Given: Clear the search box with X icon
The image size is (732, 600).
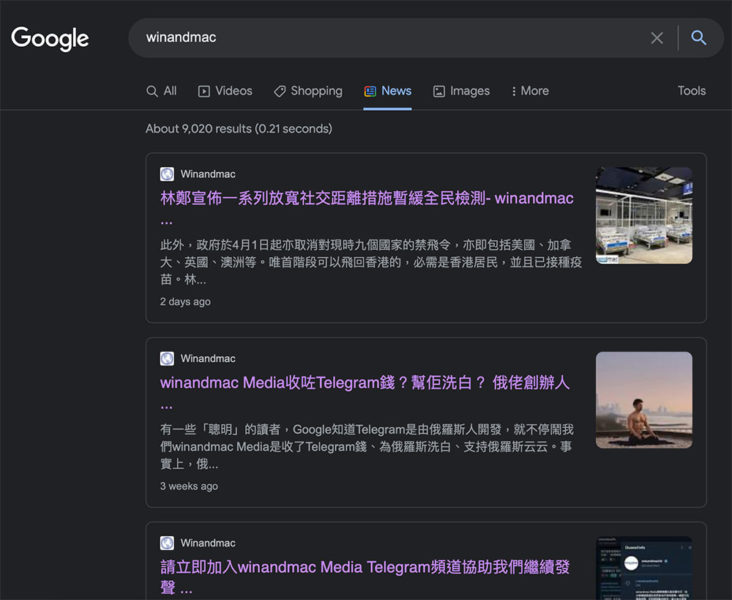Looking at the screenshot, I should [x=657, y=38].
